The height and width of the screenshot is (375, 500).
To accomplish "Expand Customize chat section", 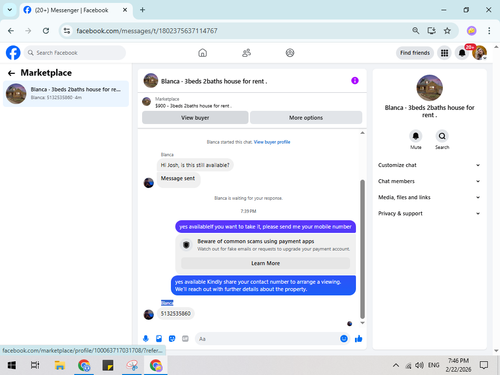I will (429, 165).
